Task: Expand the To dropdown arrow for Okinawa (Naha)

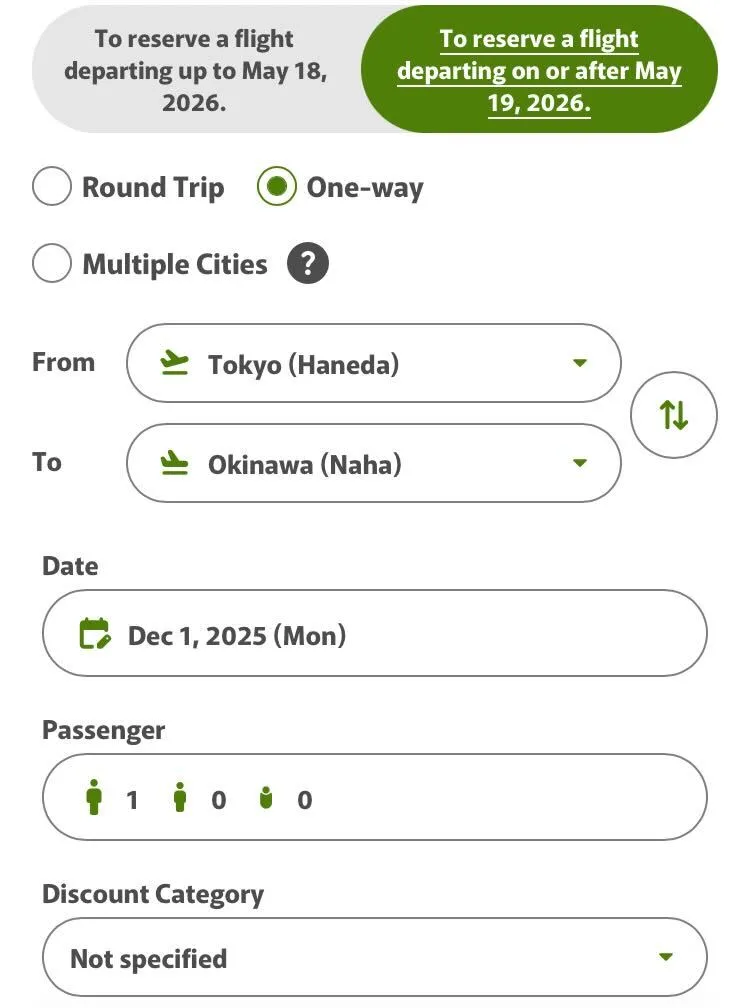Action: coord(580,463)
